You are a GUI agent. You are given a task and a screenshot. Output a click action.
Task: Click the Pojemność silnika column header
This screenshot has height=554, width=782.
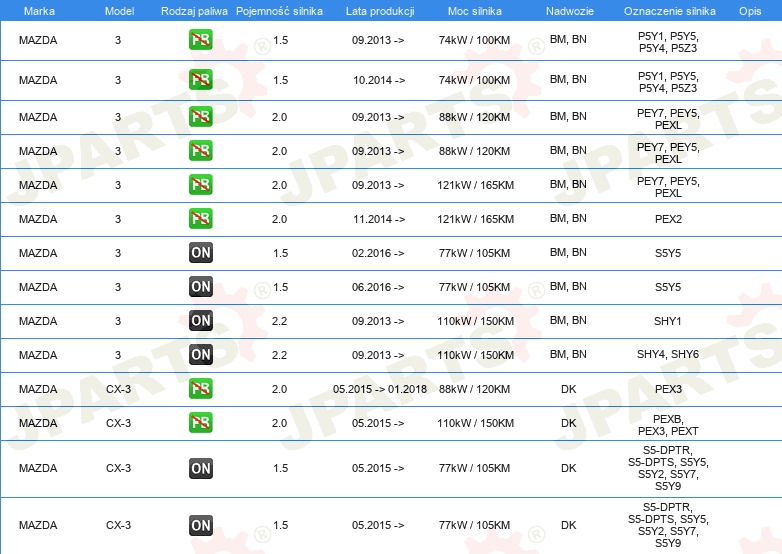[279, 11]
